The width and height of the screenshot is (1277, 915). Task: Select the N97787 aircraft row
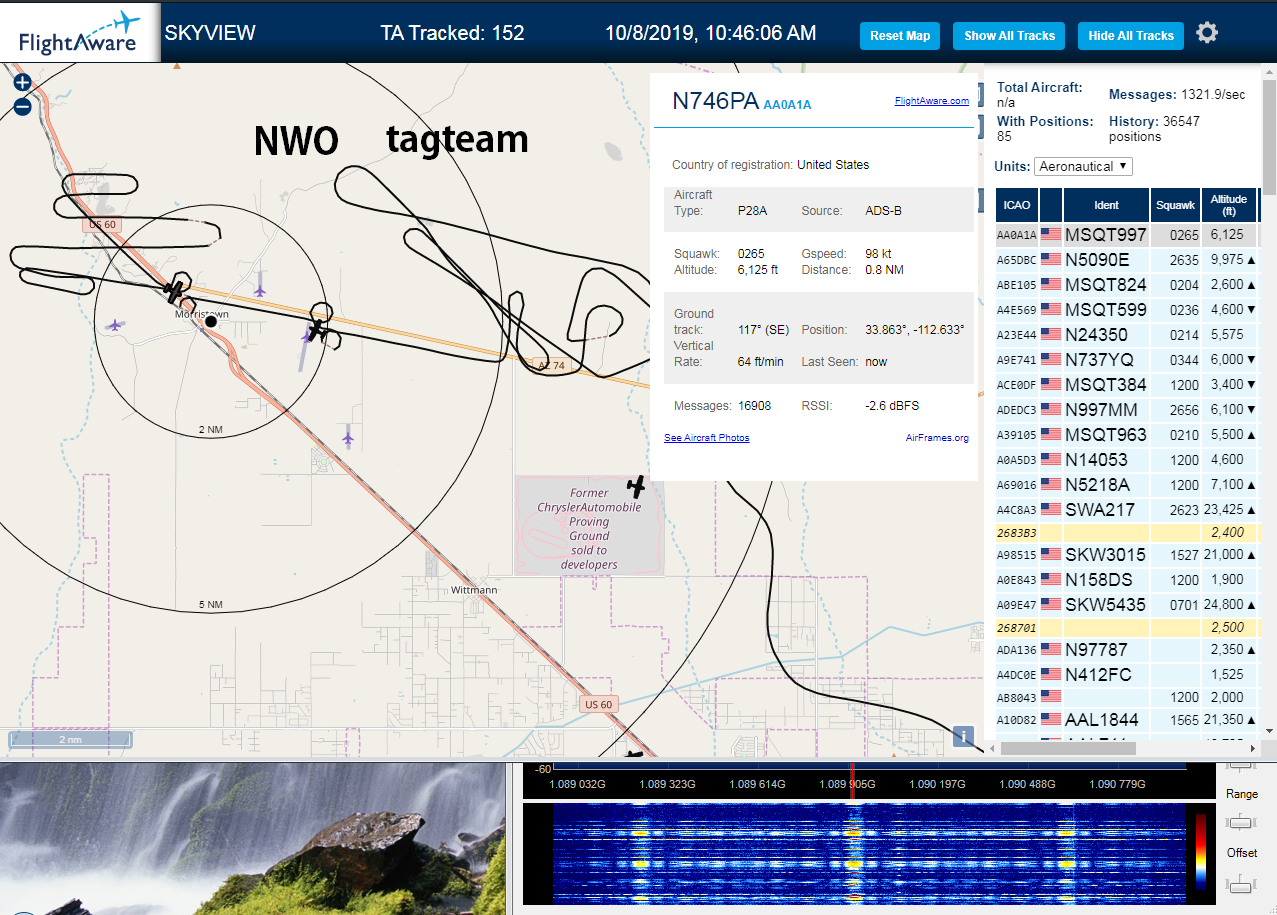[1127, 650]
